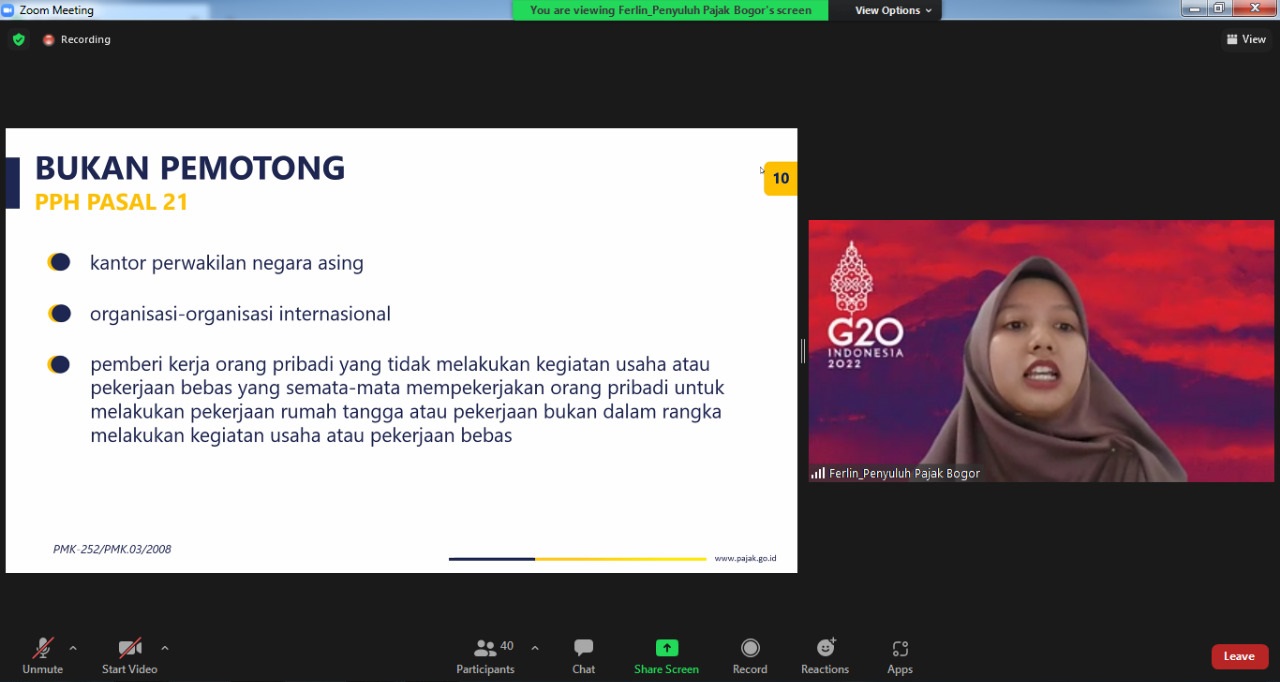The height and width of the screenshot is (682, 1280).
Task: Select Ferlin's speaker video thumbnail
Action: [x=1041, y=351]
